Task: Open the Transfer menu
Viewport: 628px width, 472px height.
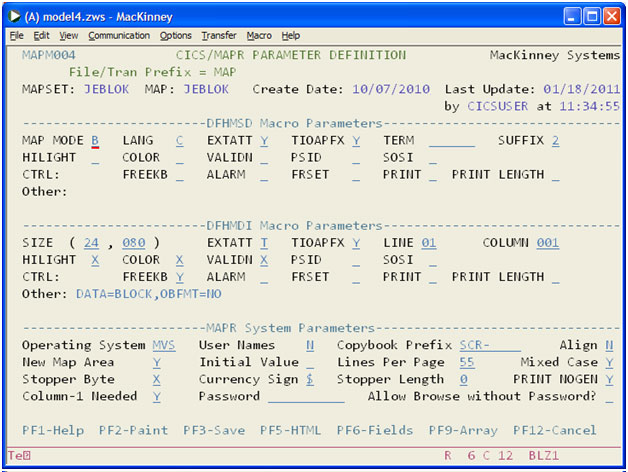Action: click(219, 36)
